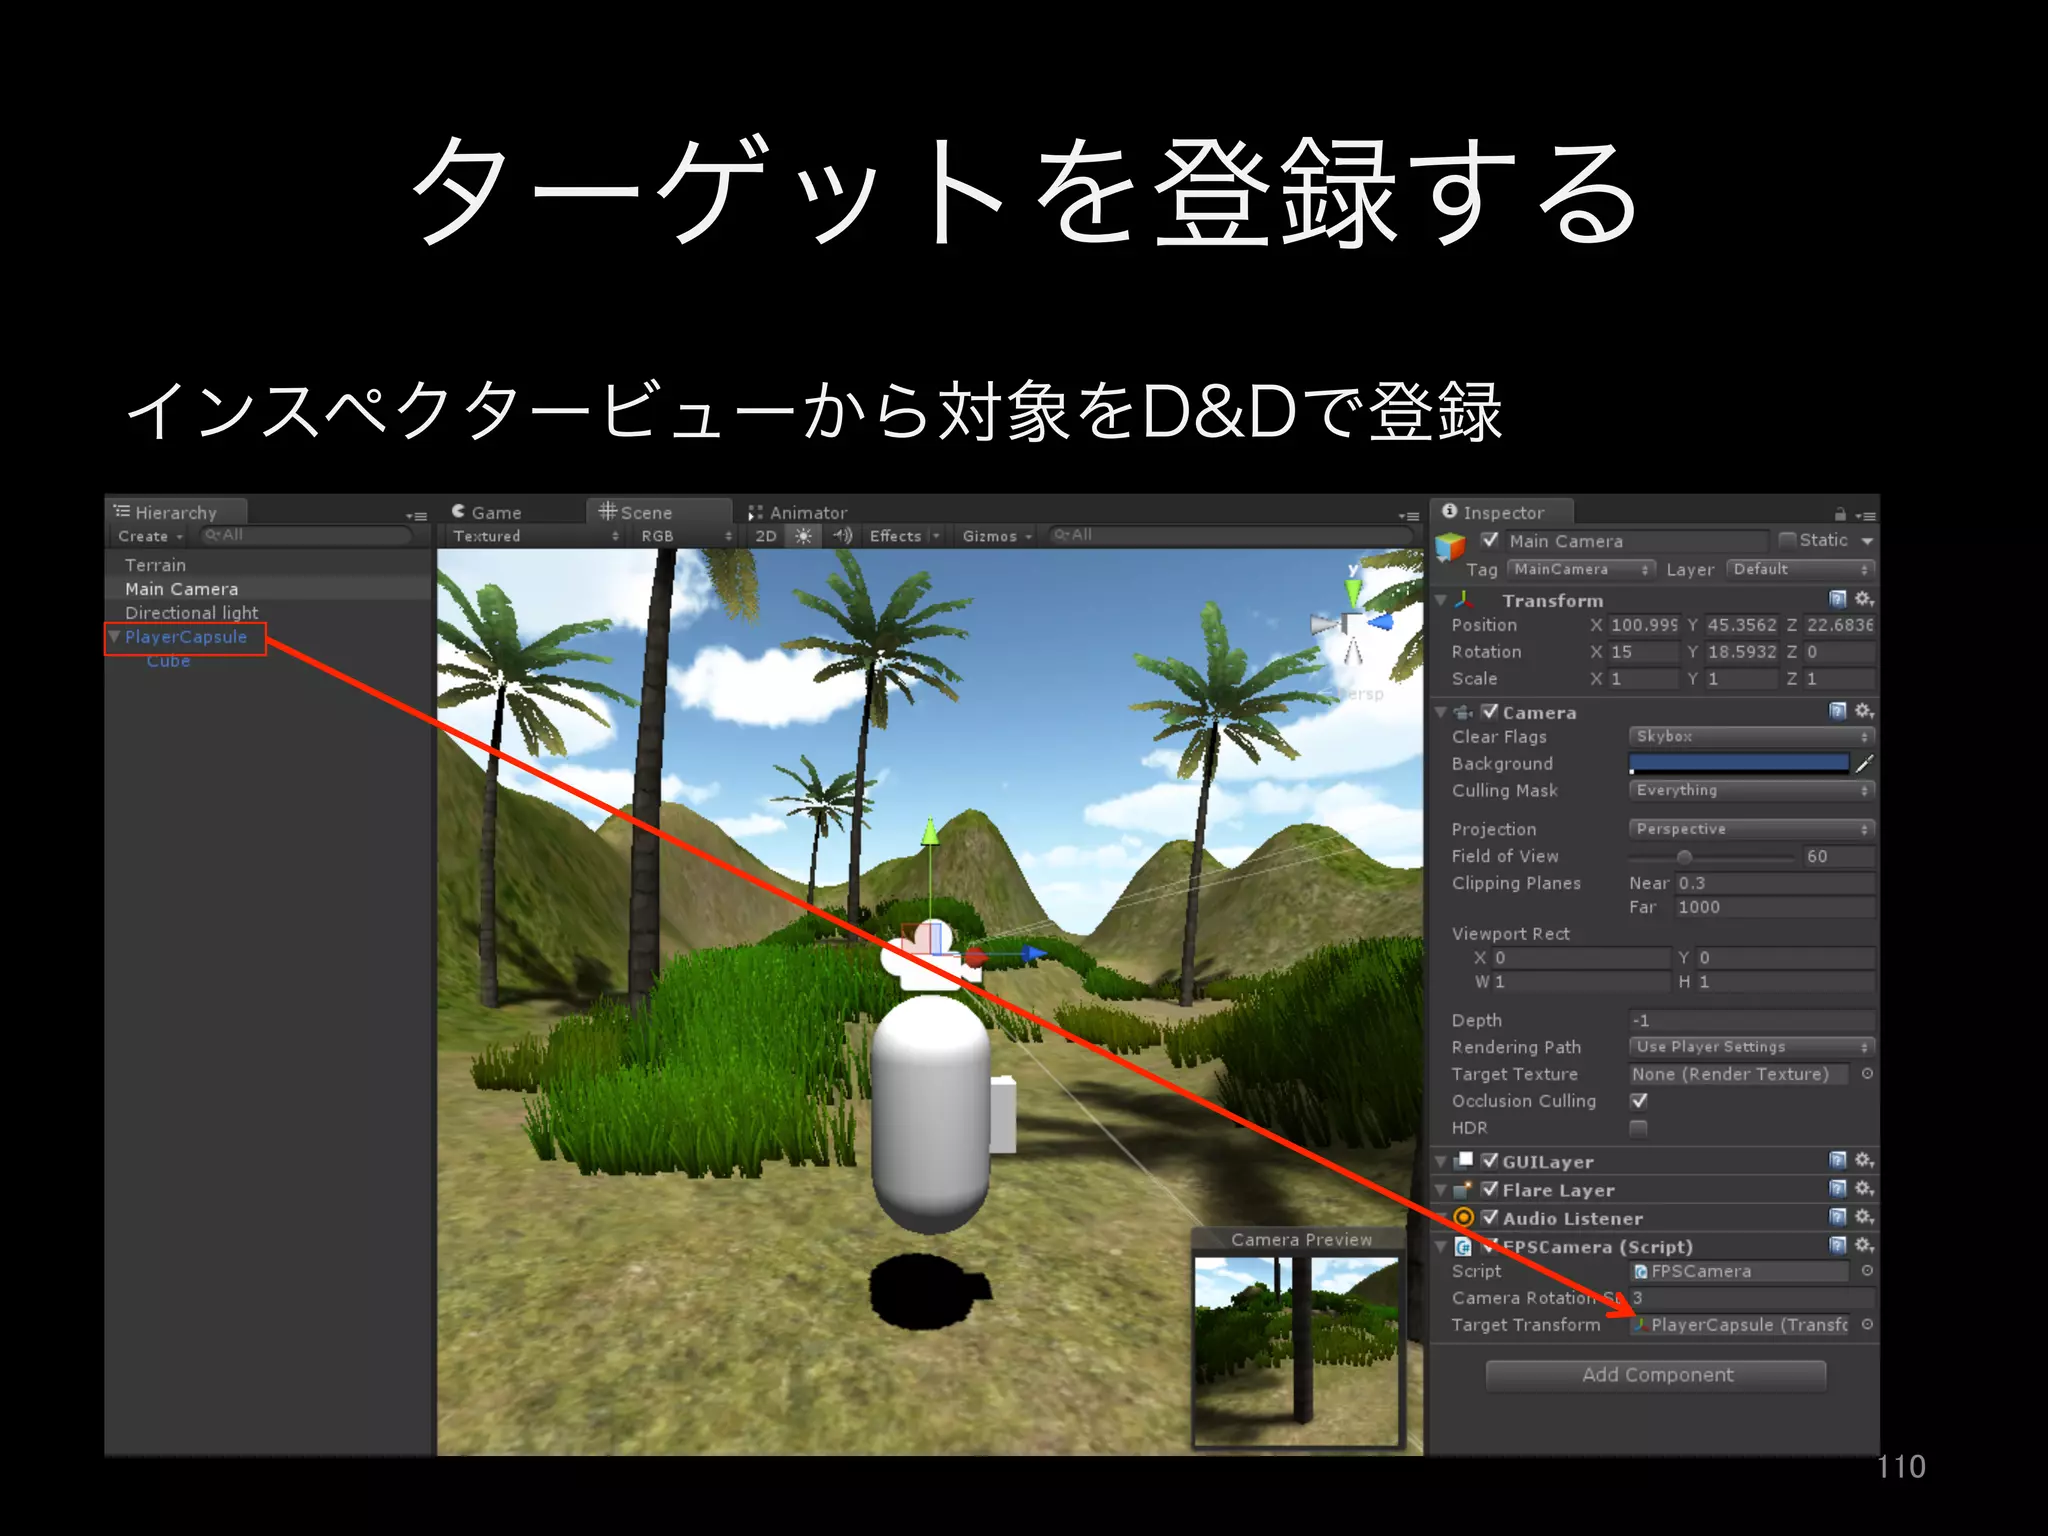Open Clear Flags Skybox dropdown
2048x1536 pixels.
click(1751, 736)
